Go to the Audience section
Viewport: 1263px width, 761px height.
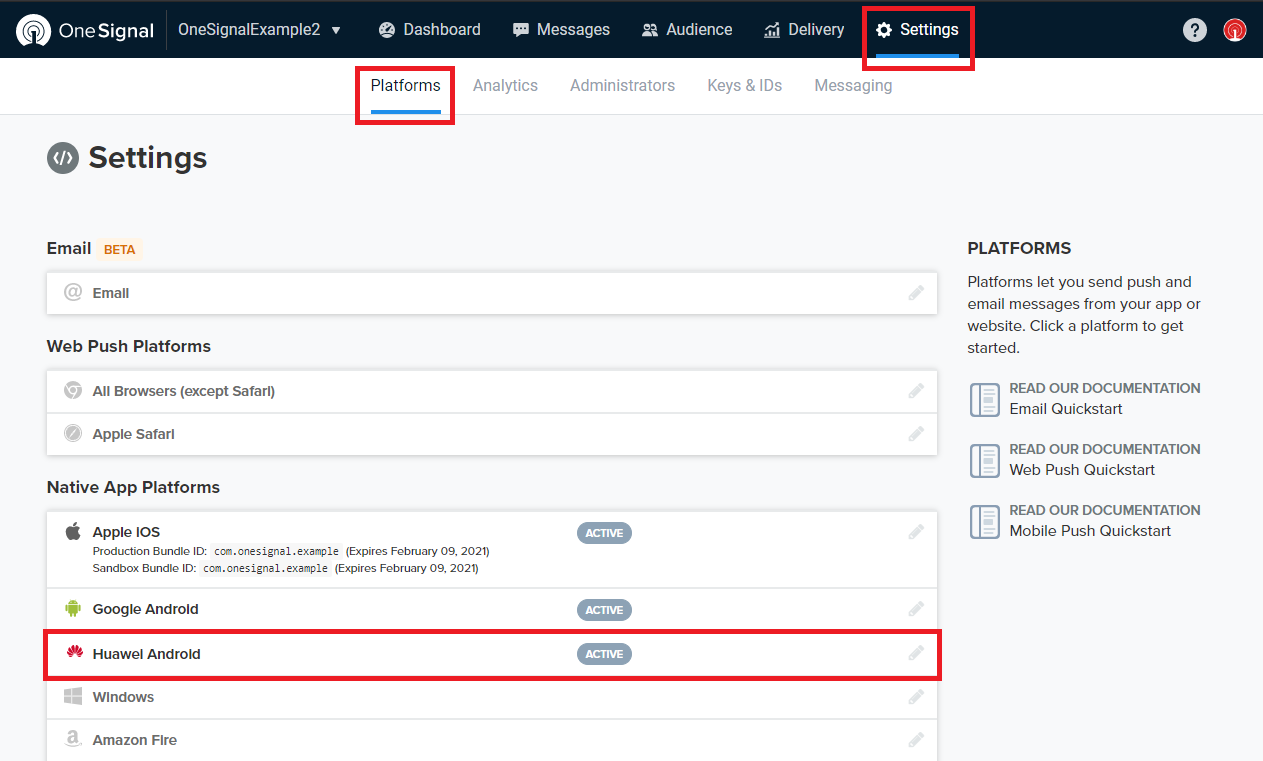pyautogui.click(x=687, y=30)
